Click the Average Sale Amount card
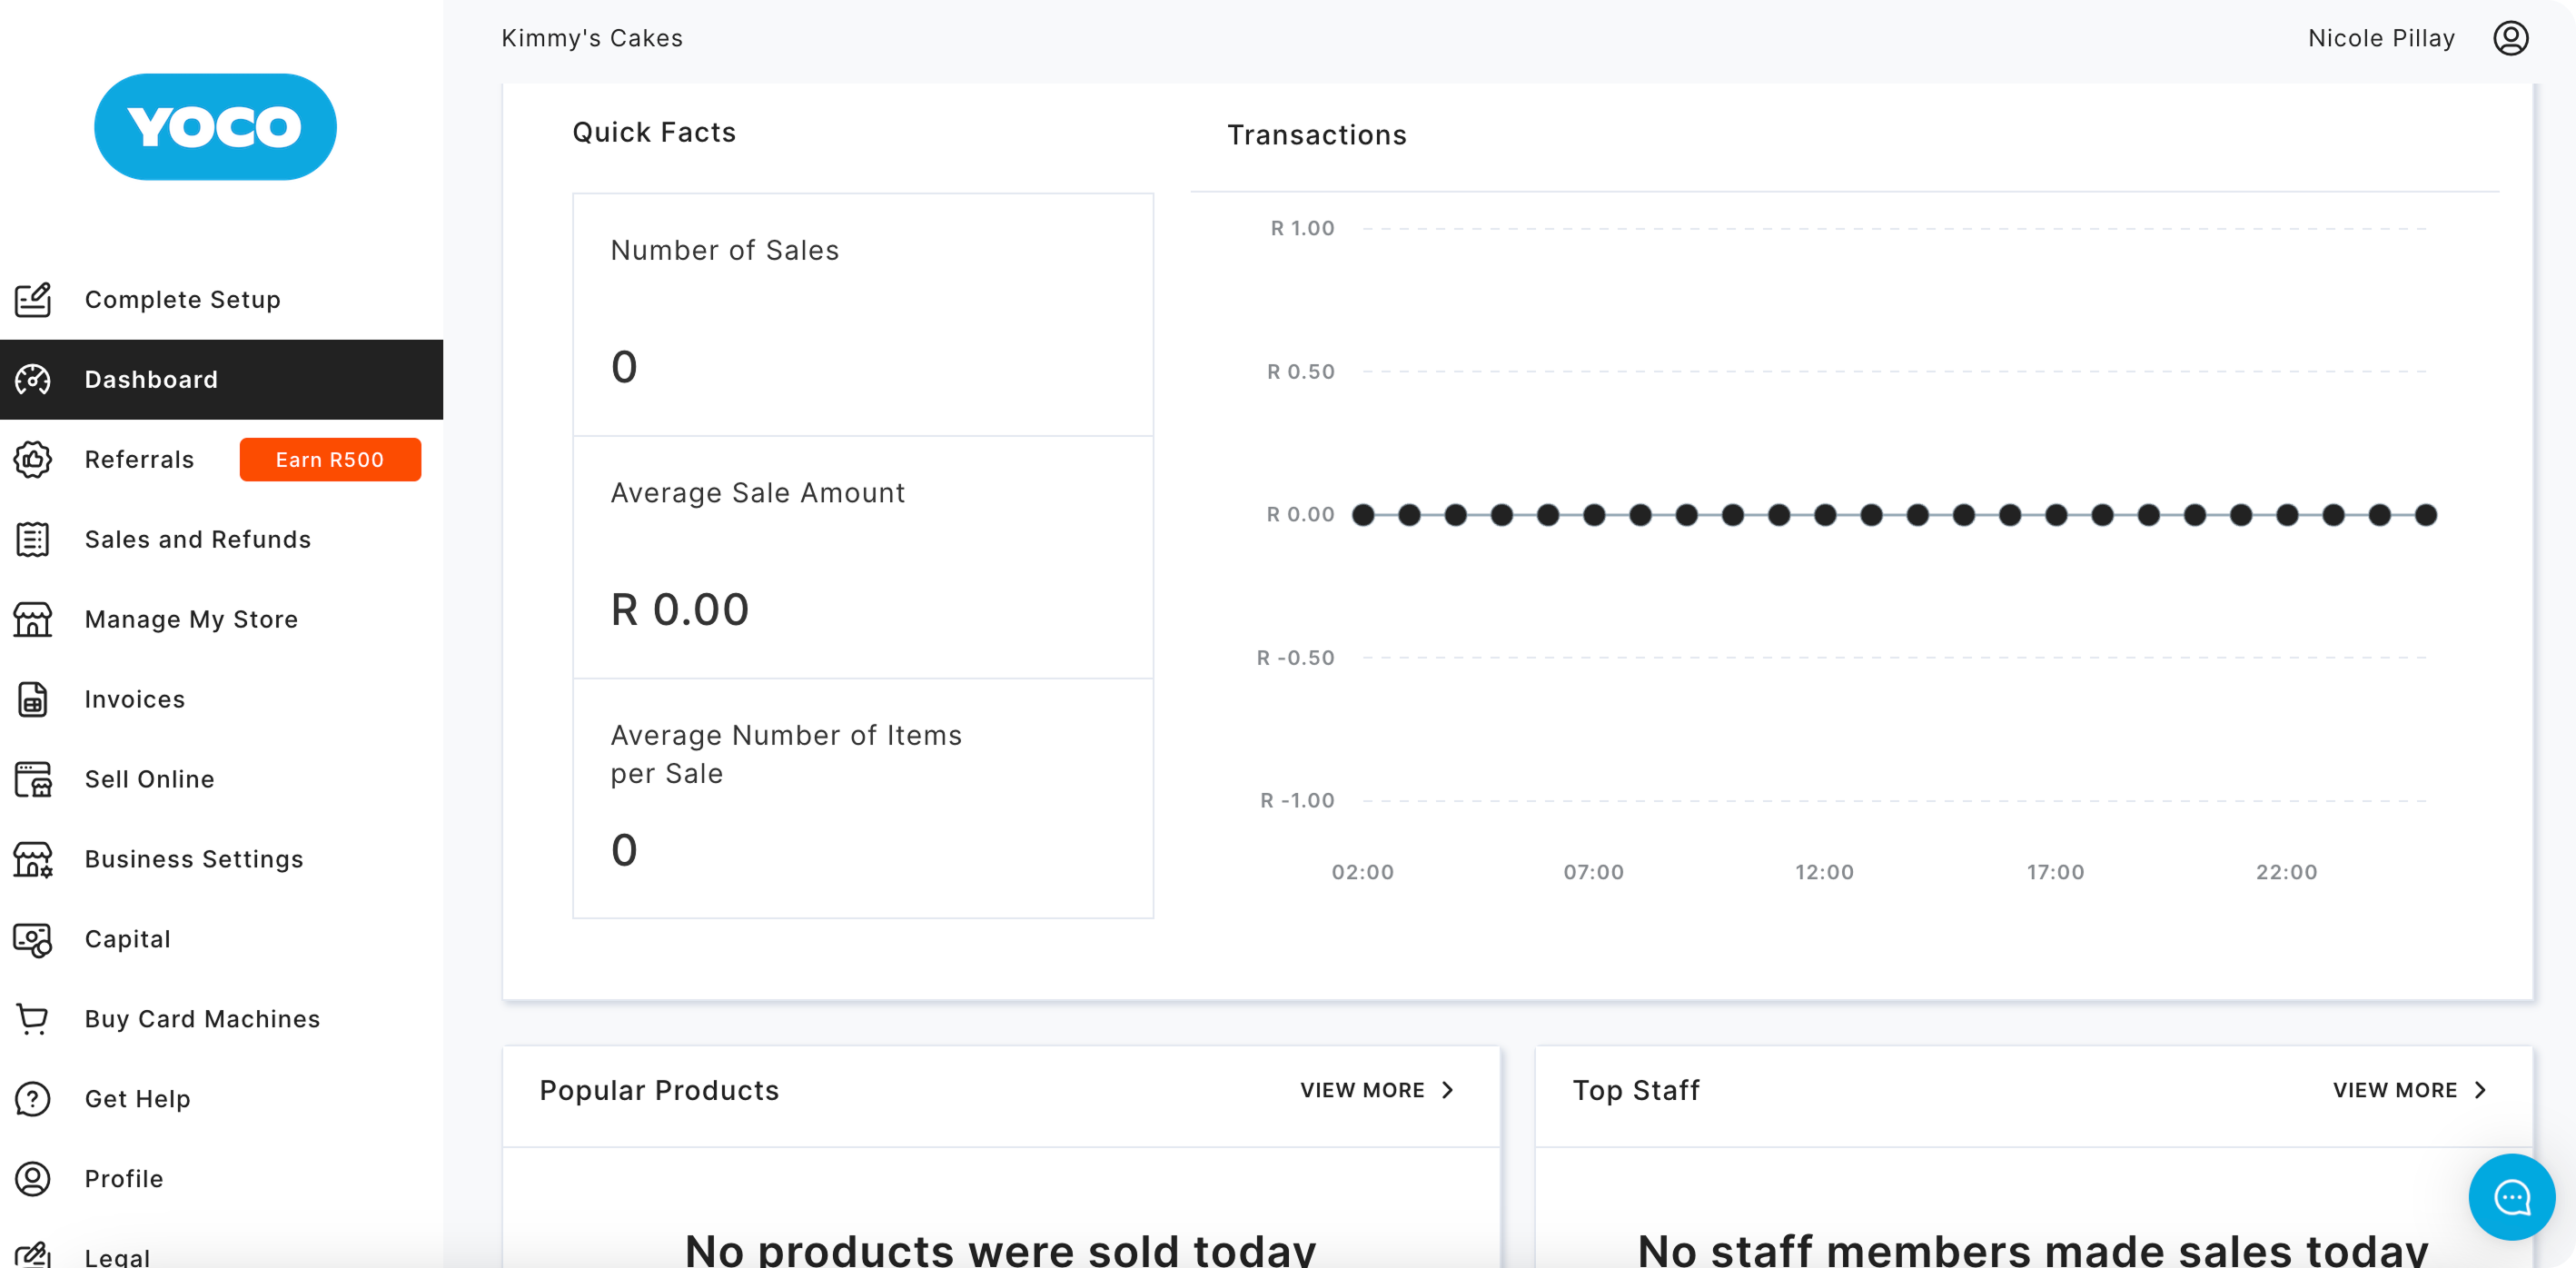 pos(863,557)
